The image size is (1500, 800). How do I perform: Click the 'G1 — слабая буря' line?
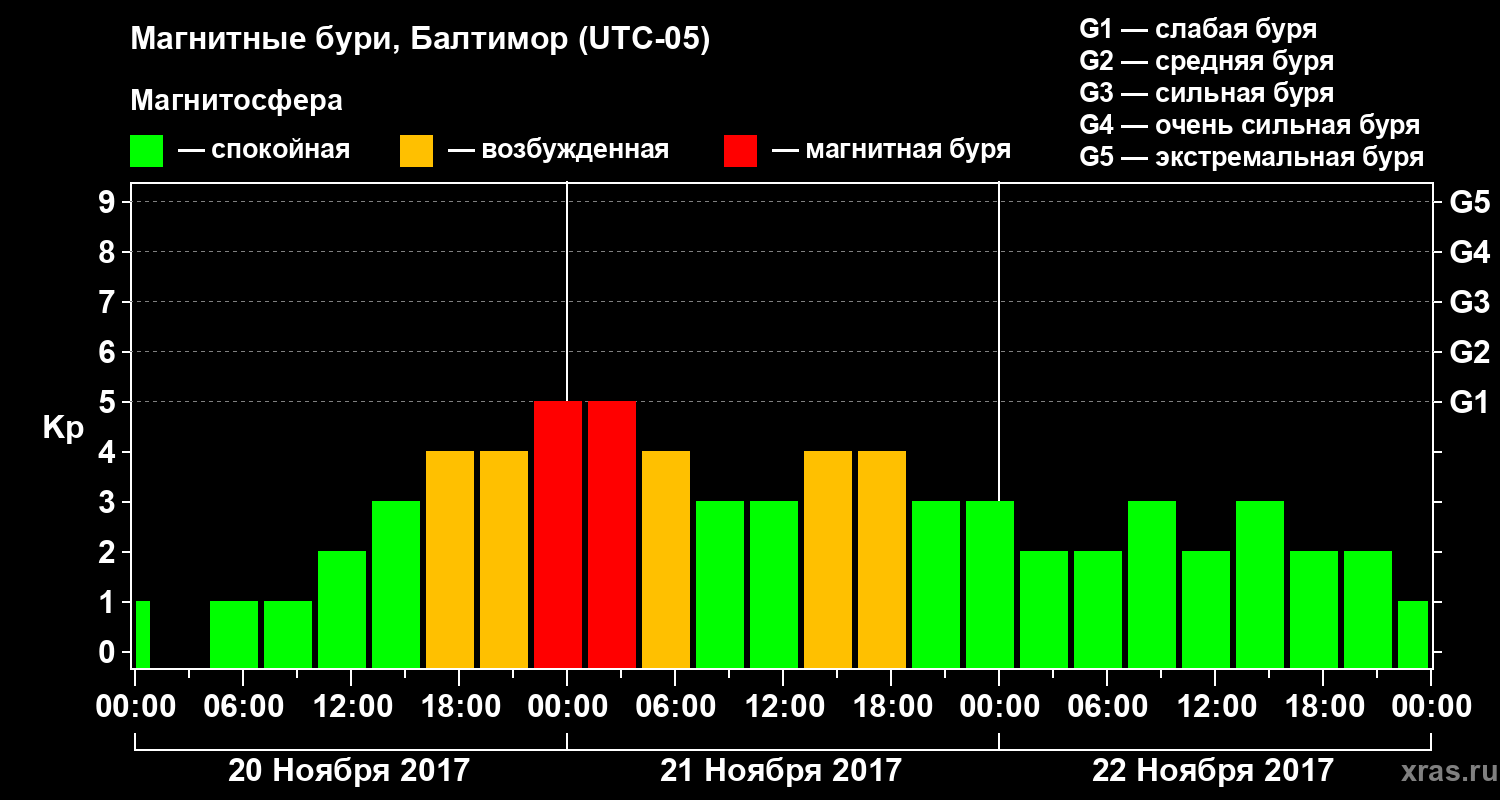[1198, 29]
